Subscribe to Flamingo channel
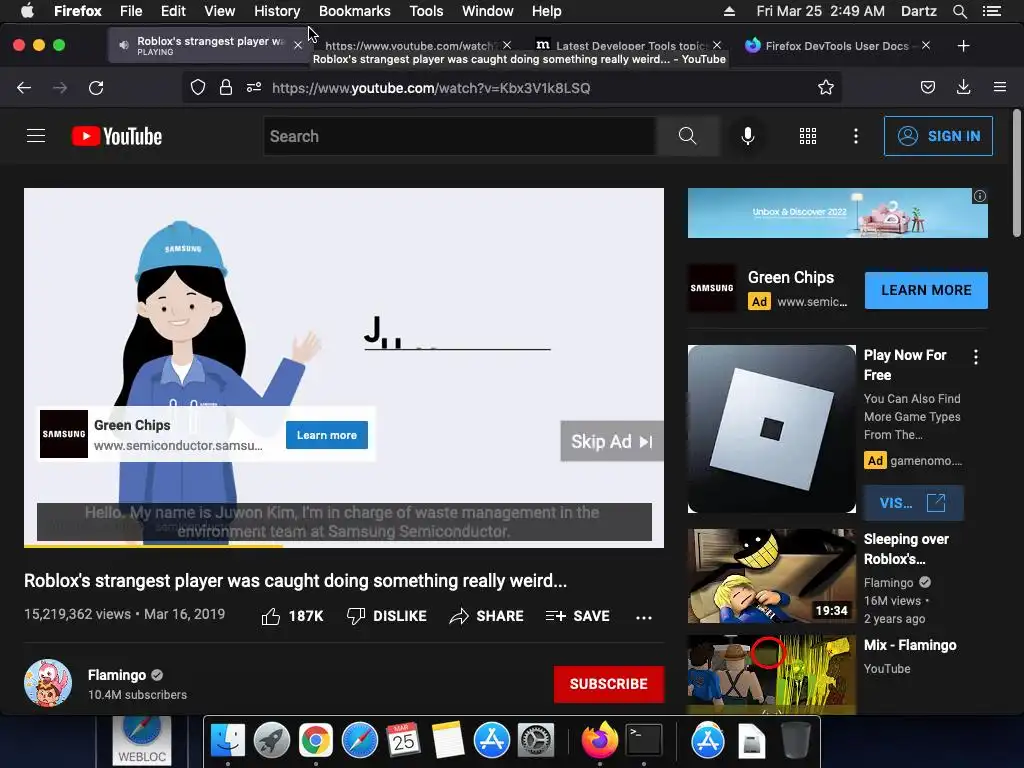This screenshot has height=768, width=1024. pyautogui.click(x=609, y=684)
